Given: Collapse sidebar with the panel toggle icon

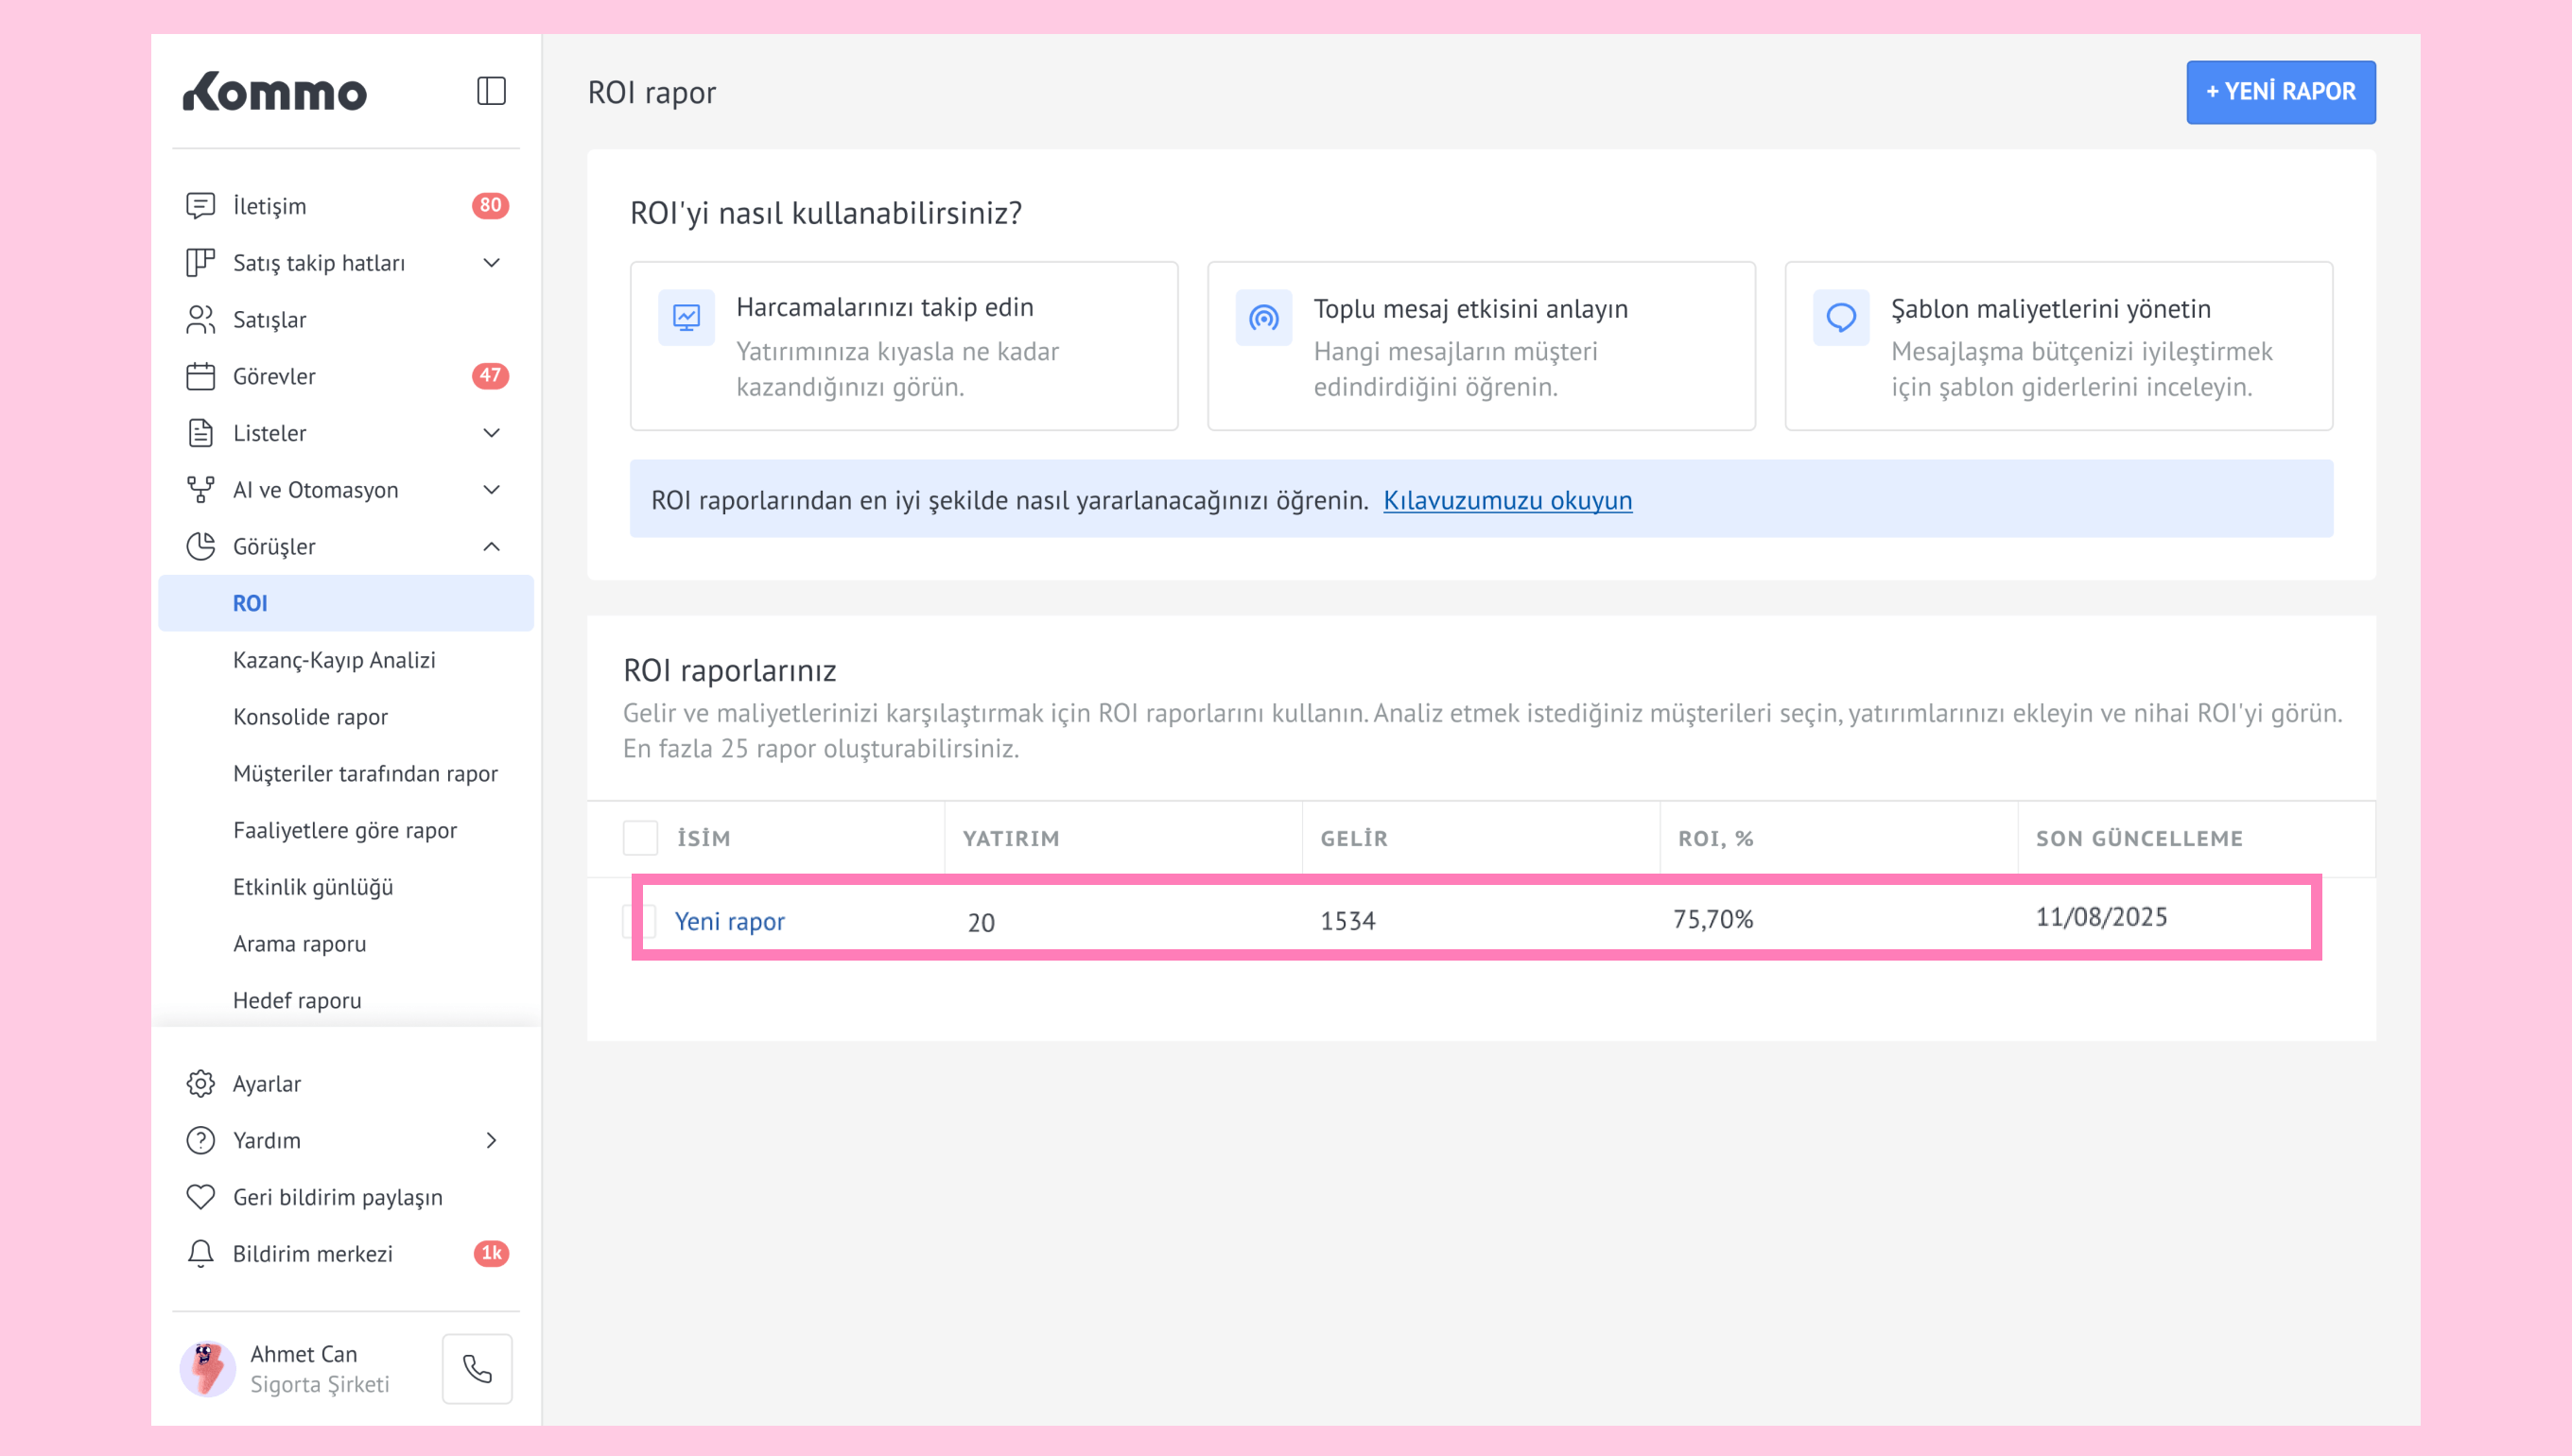Looking at the screenshot, I should click(x=491, y=91).
